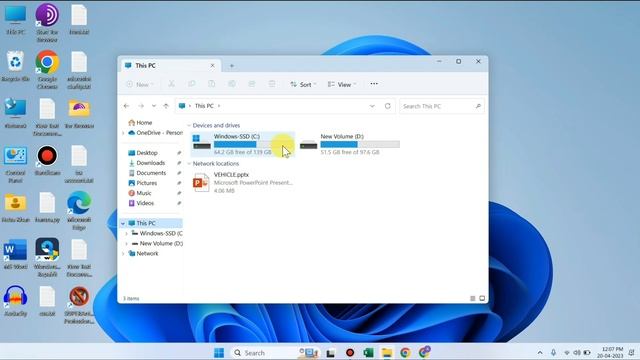Select Bandicam desktop shortcut
Image resolution: width=640 pixels, height=360 pixels.
tap(47, 161)
